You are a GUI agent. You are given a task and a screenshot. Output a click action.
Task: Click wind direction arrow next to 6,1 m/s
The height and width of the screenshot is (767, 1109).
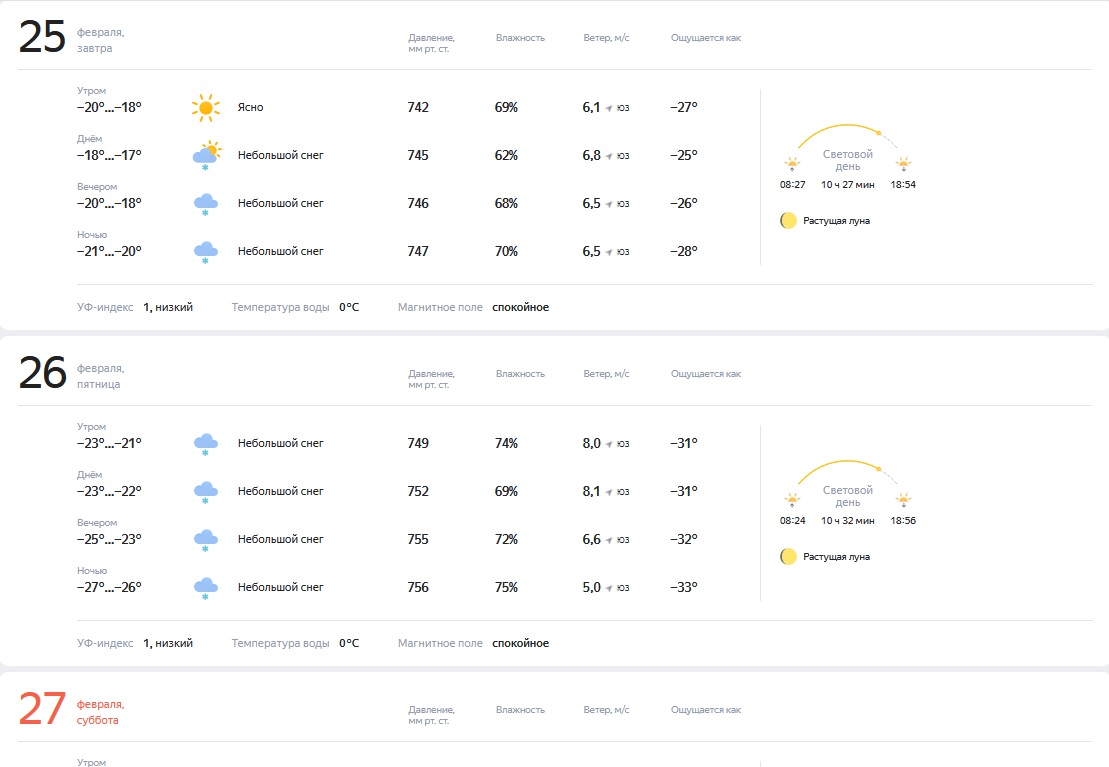(609, 108)
